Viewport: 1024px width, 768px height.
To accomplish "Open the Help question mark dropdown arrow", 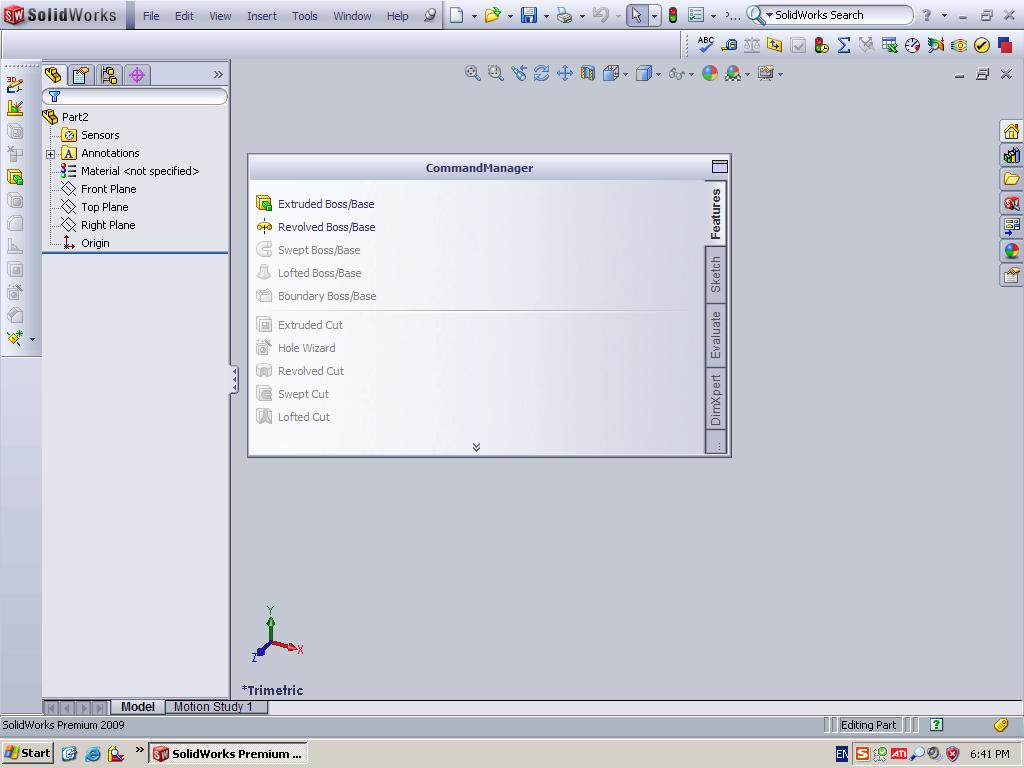I will (x=944, y=15).
